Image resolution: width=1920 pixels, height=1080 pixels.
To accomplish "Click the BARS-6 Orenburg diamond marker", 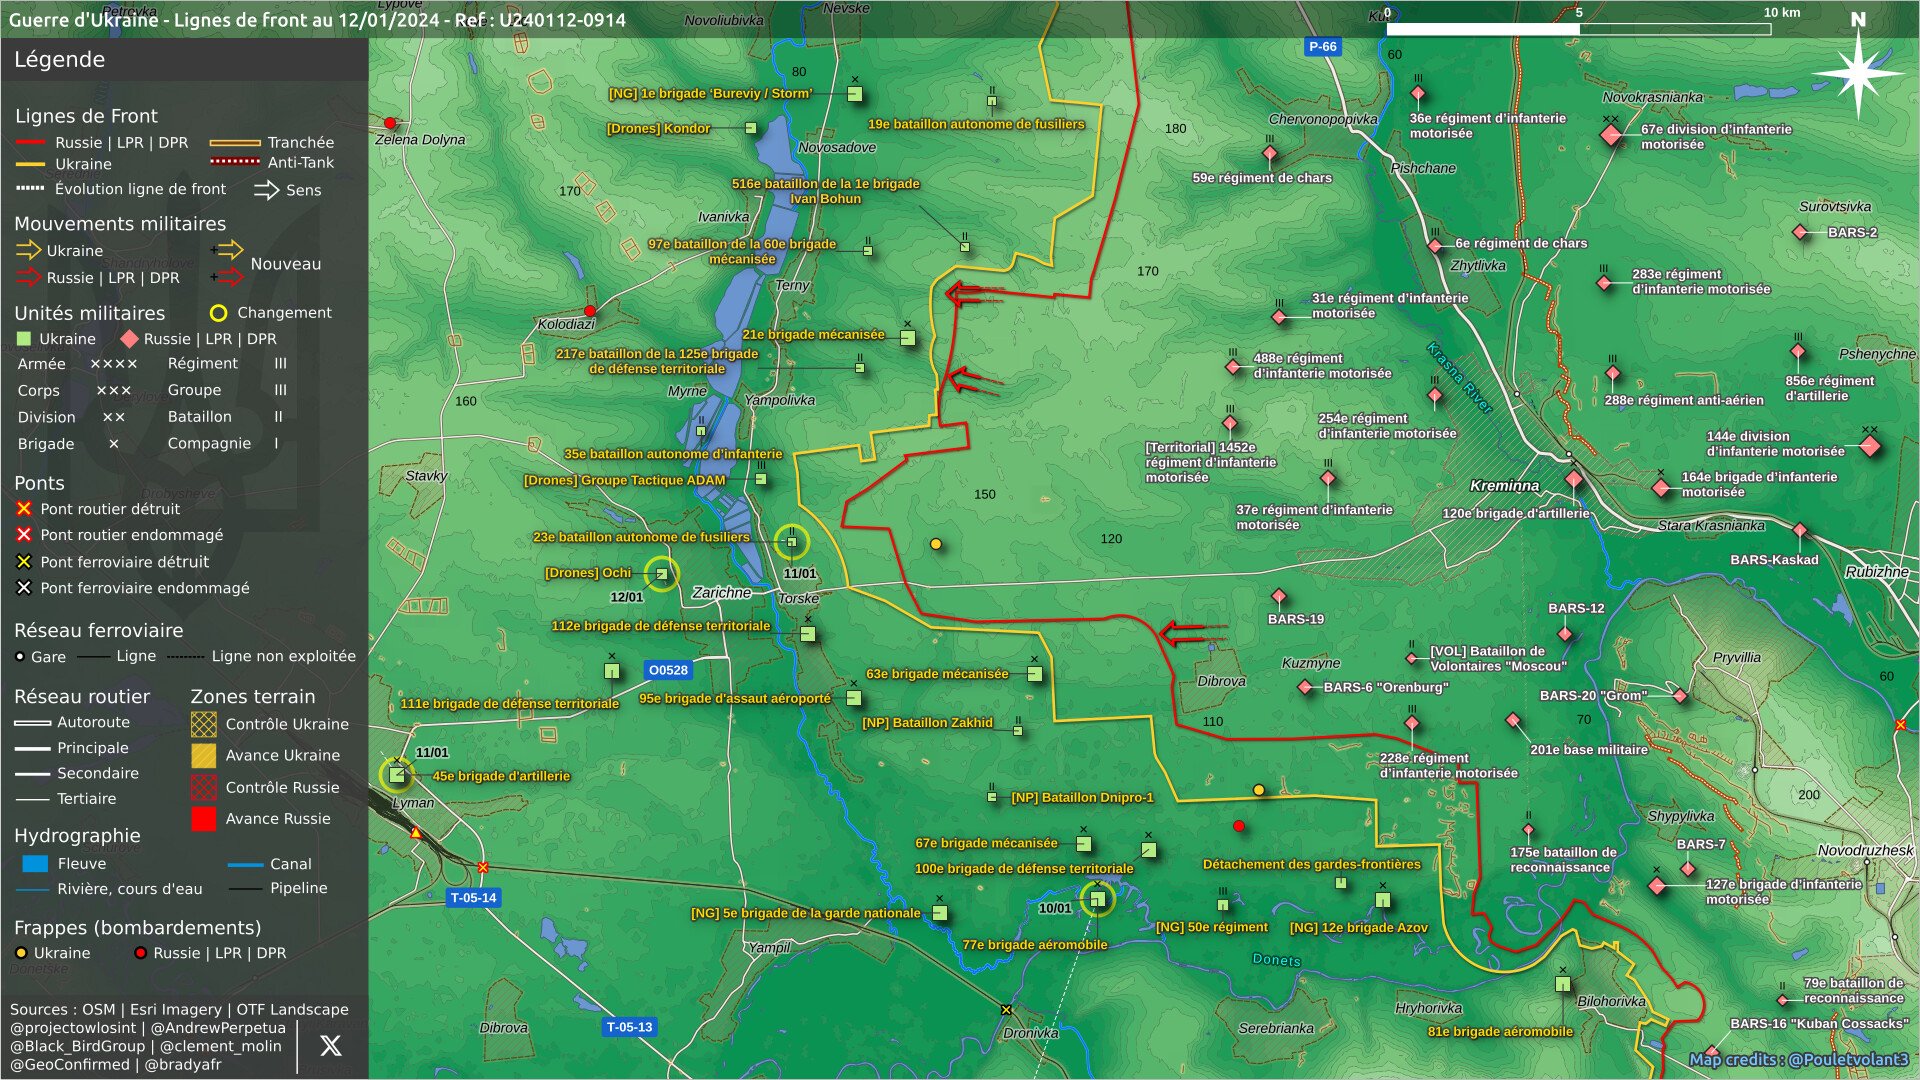I will 1305,687.
